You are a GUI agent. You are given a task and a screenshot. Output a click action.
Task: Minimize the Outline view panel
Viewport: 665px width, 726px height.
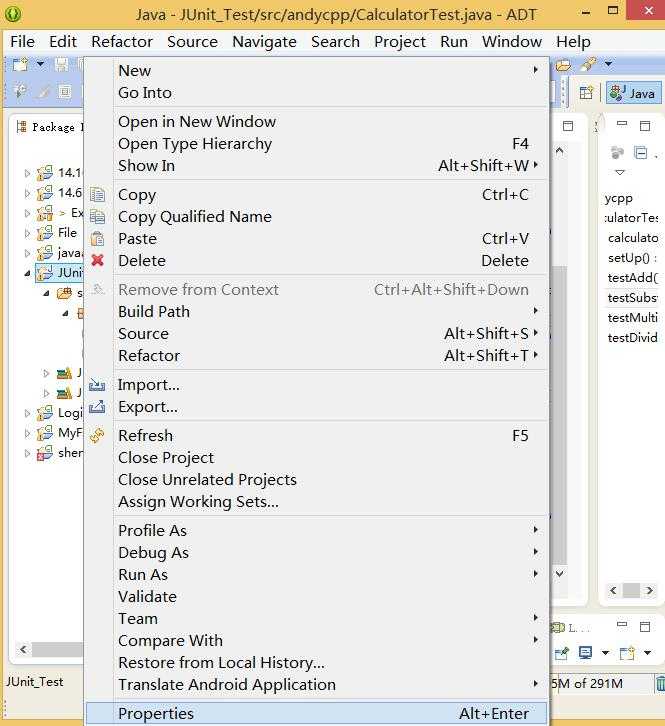pyautogui.click(x=622, y=124)
